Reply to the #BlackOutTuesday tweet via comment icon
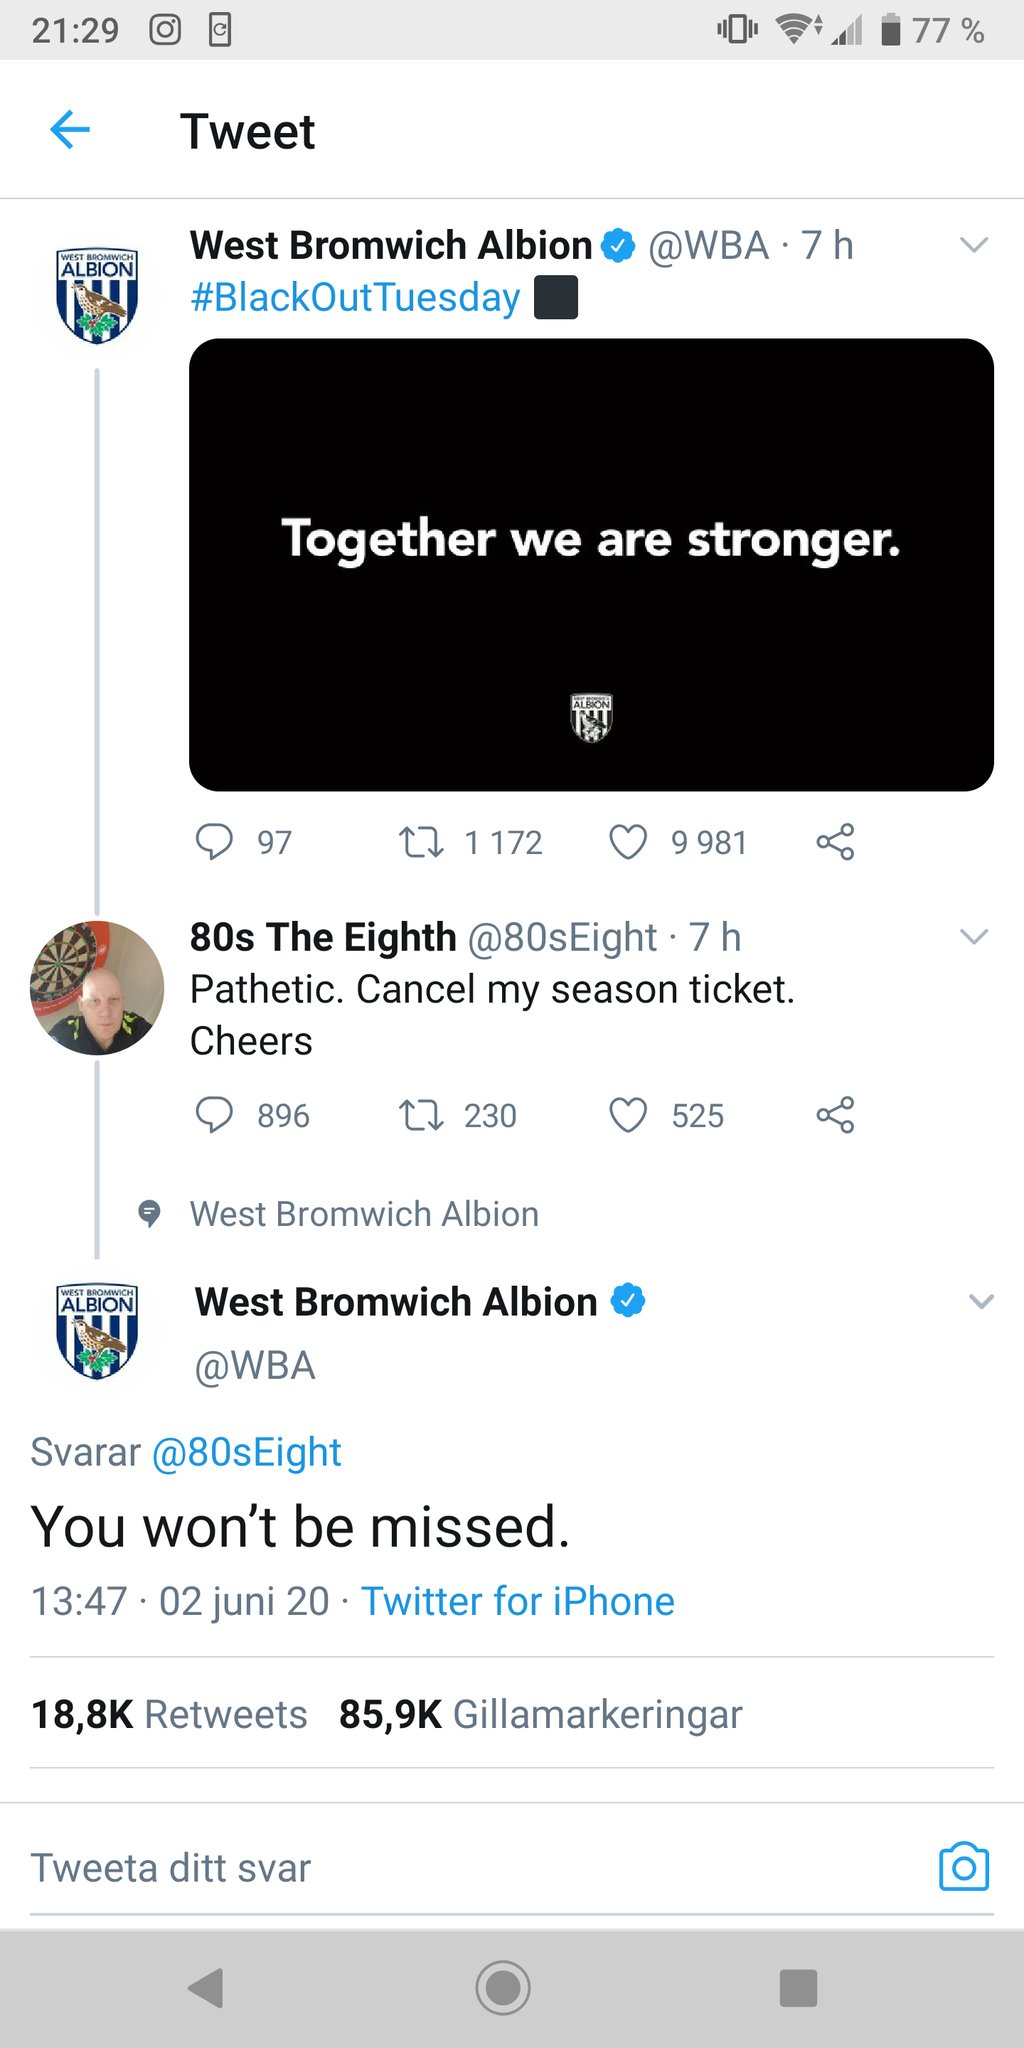 [214, 842]
